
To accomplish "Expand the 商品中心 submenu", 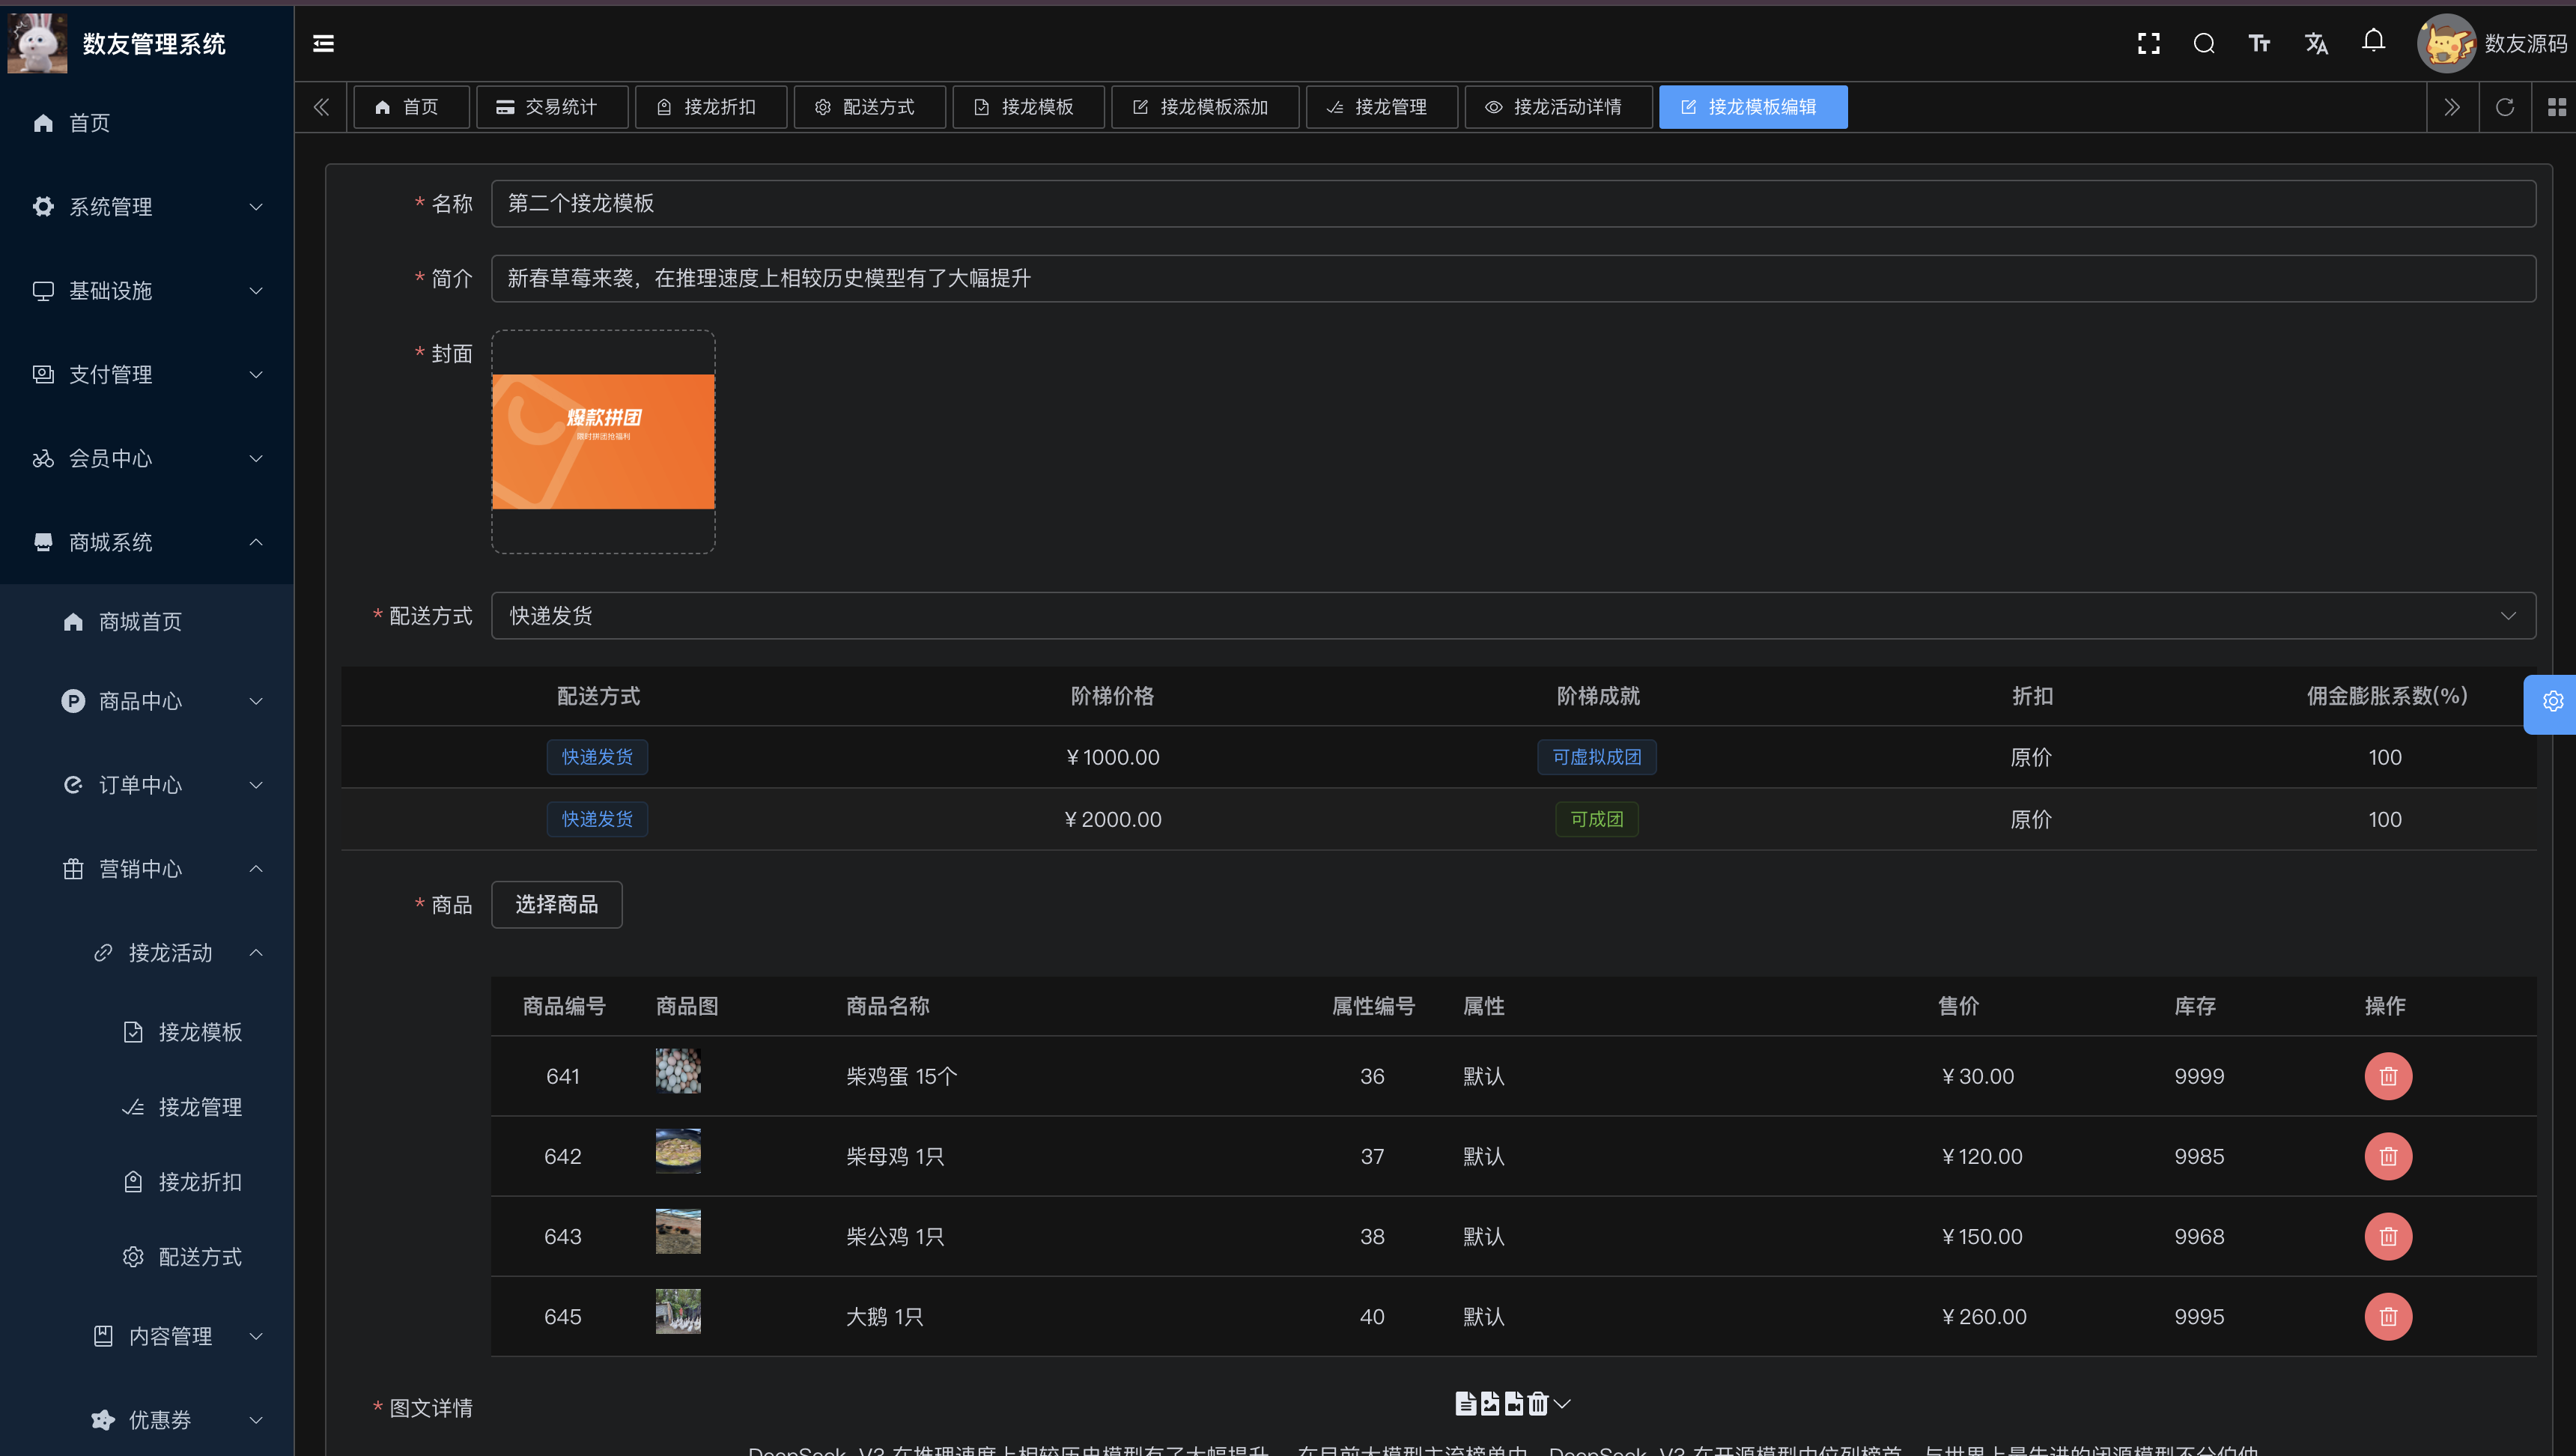I will [x=147, y=702].
